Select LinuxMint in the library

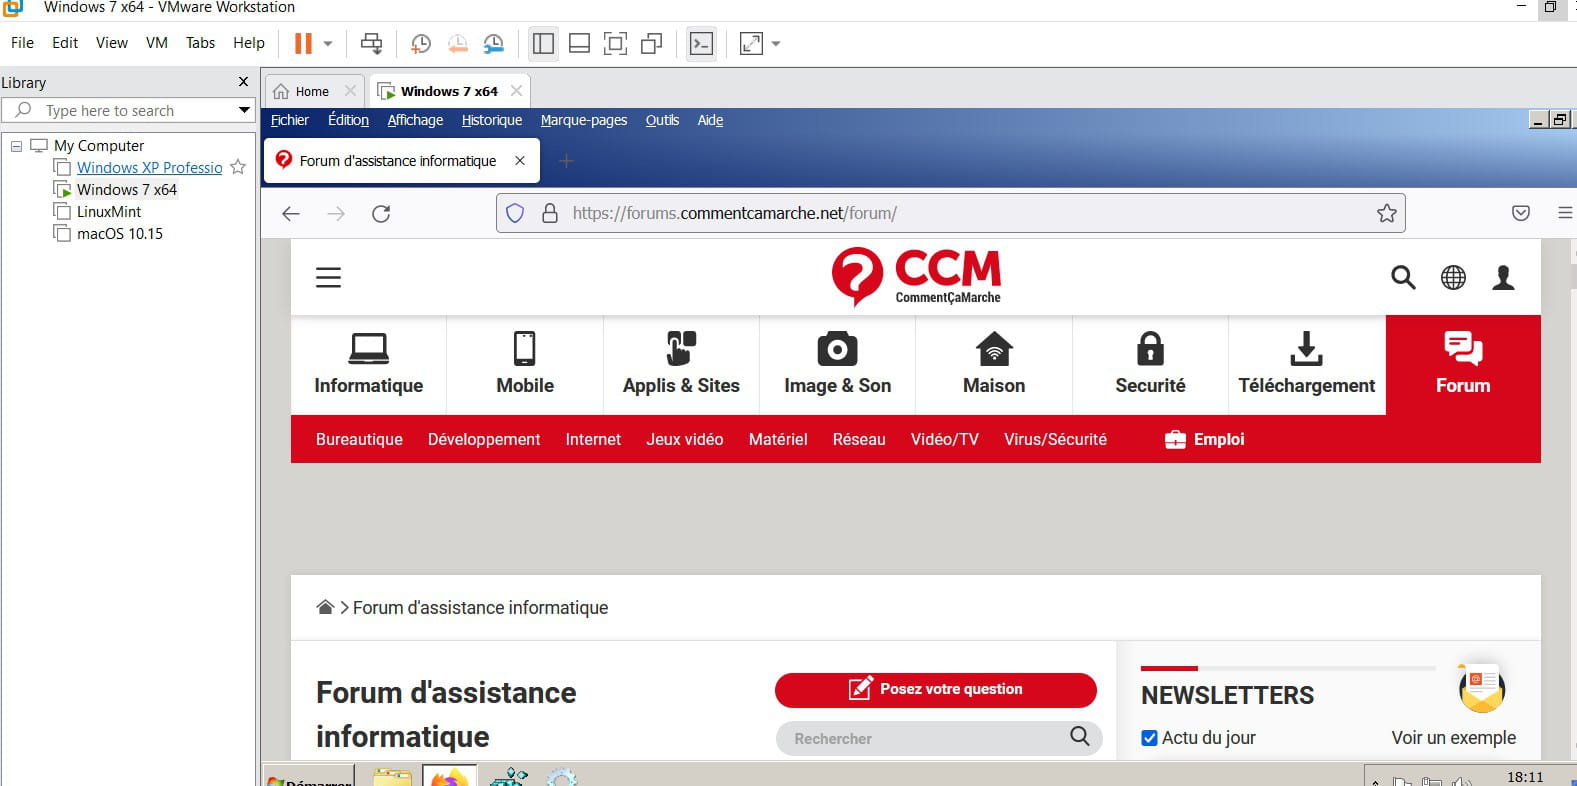(109, 212)
